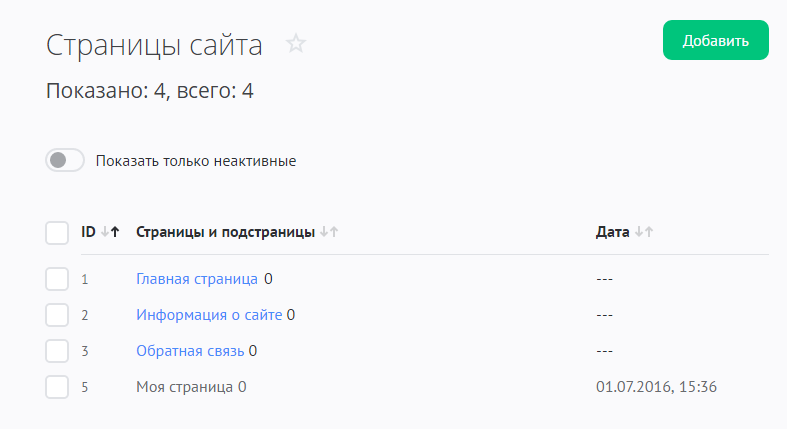Image resolution: width=787 pixels, height=429 pixels.
Task: Click the ID column header label
Action: (x=89, y=232)
